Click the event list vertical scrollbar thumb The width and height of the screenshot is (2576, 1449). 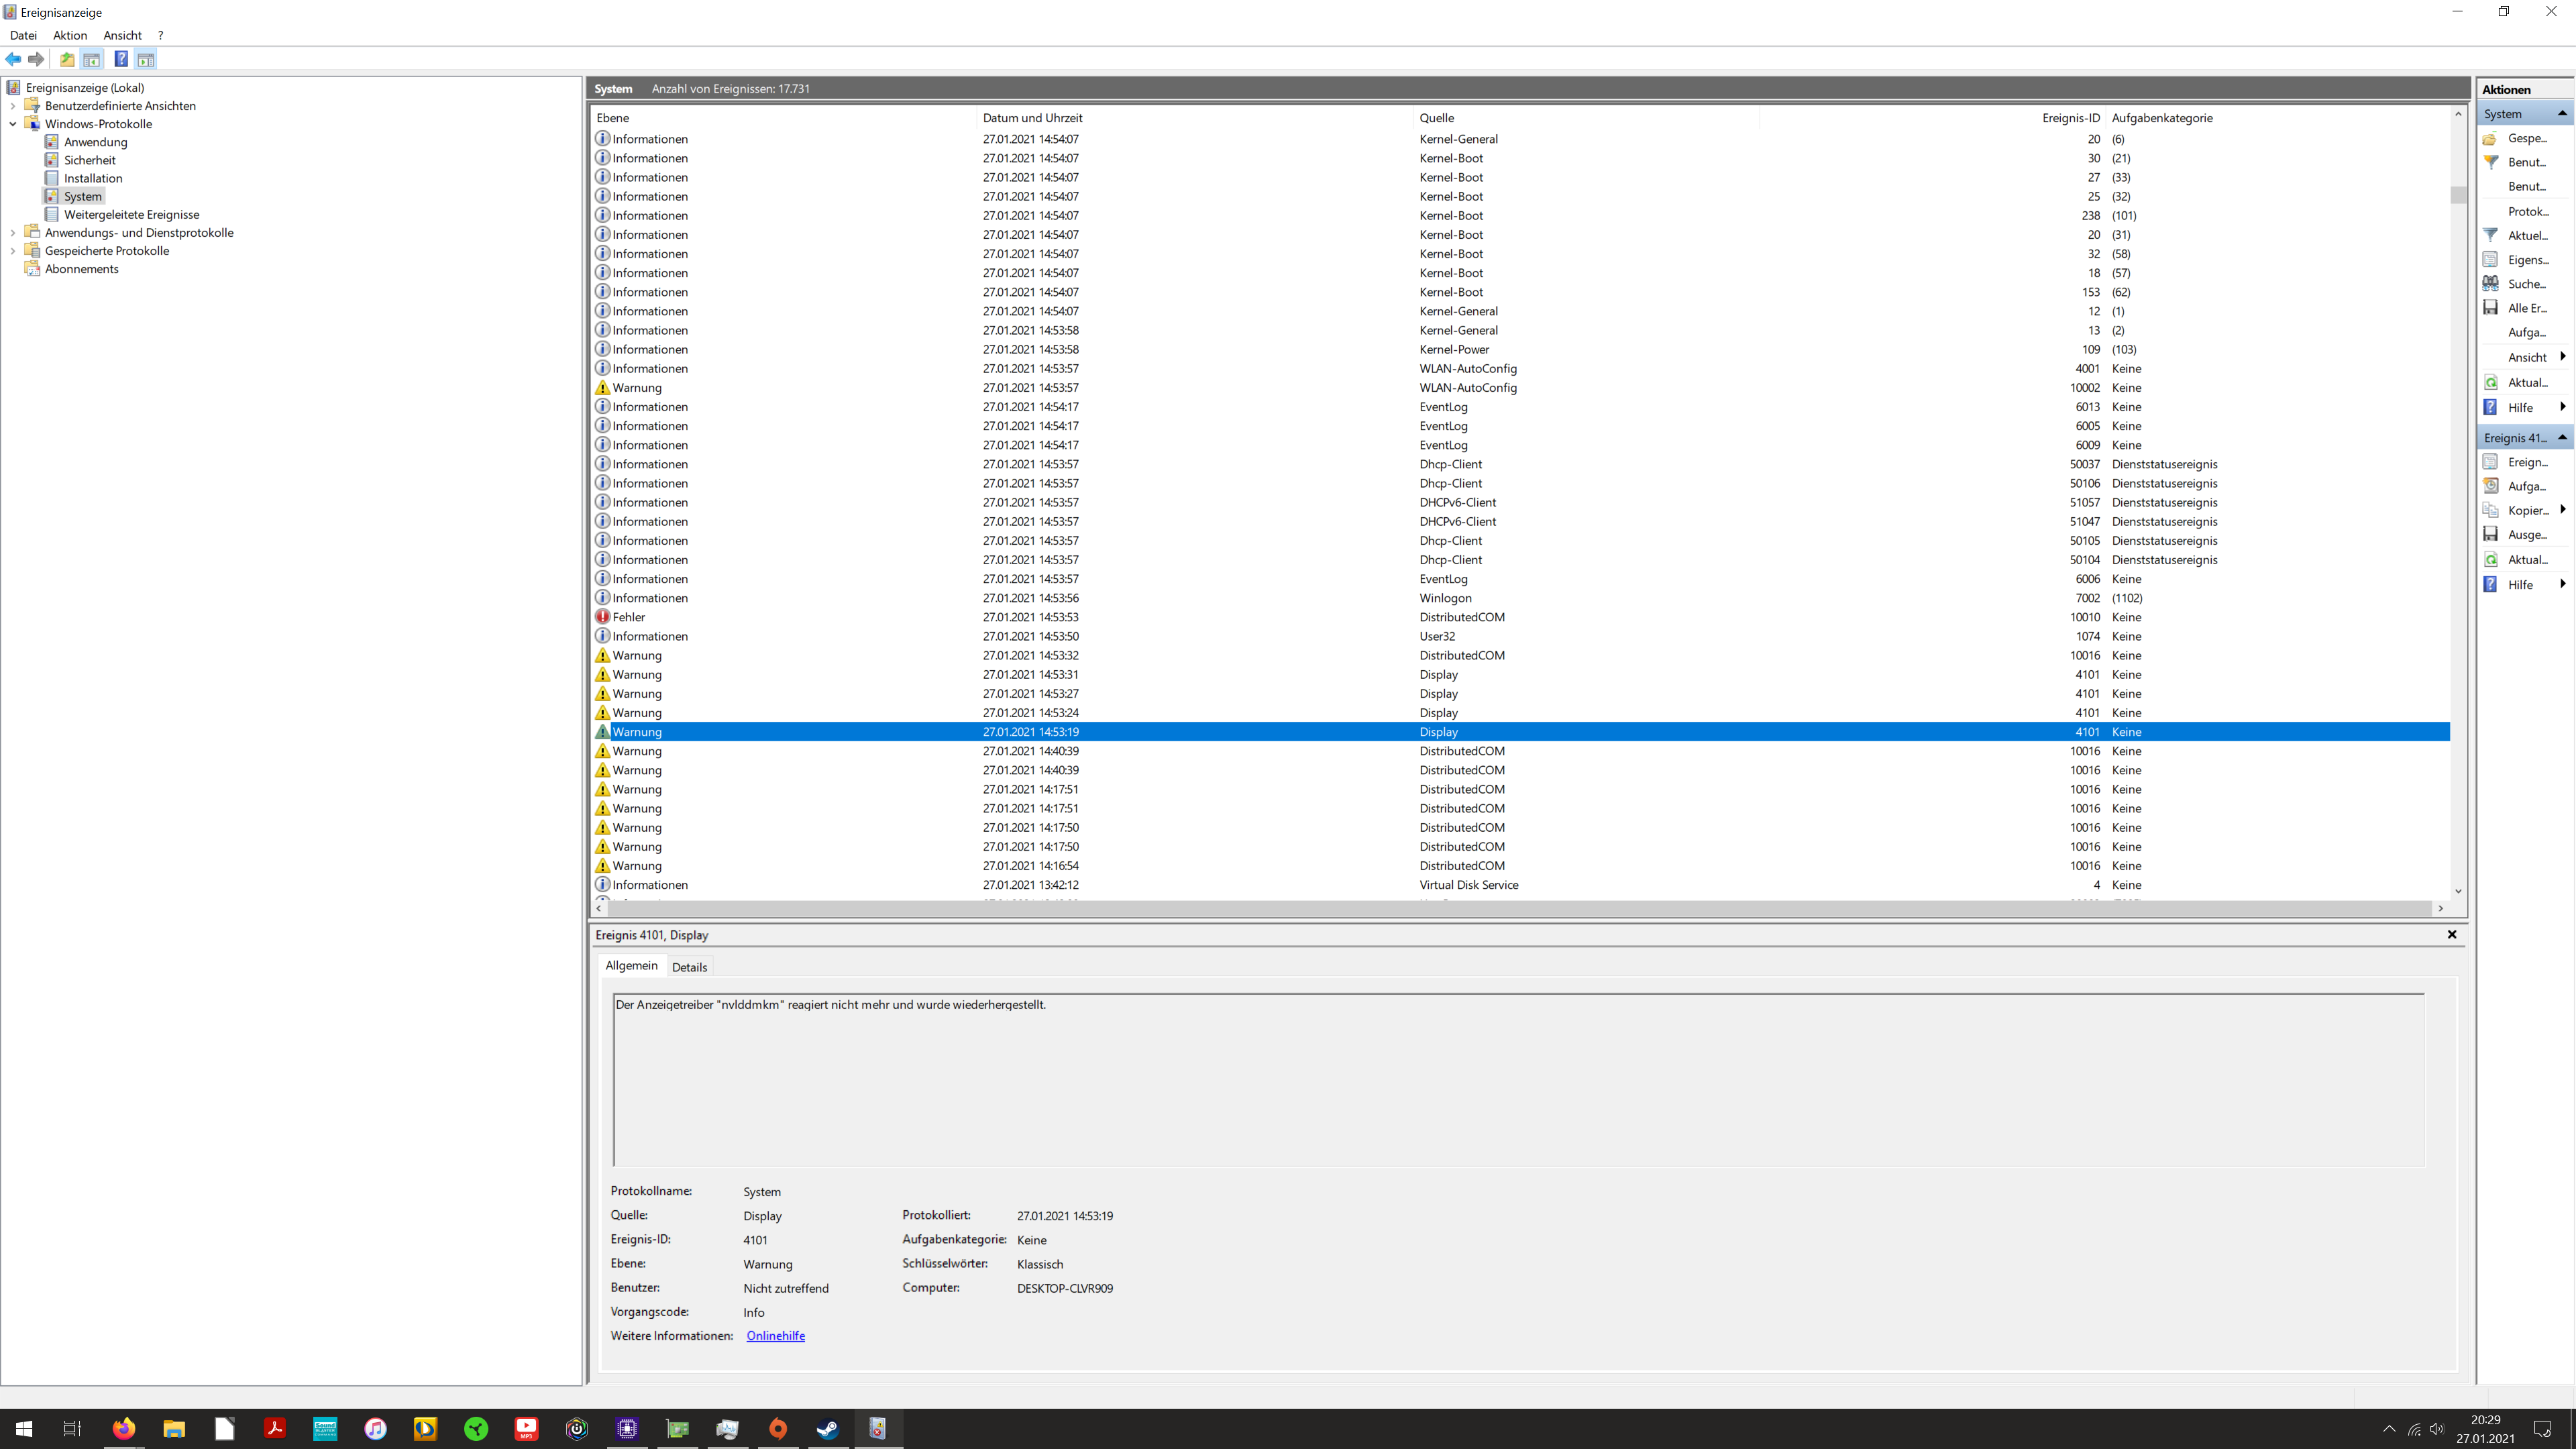2458,194
